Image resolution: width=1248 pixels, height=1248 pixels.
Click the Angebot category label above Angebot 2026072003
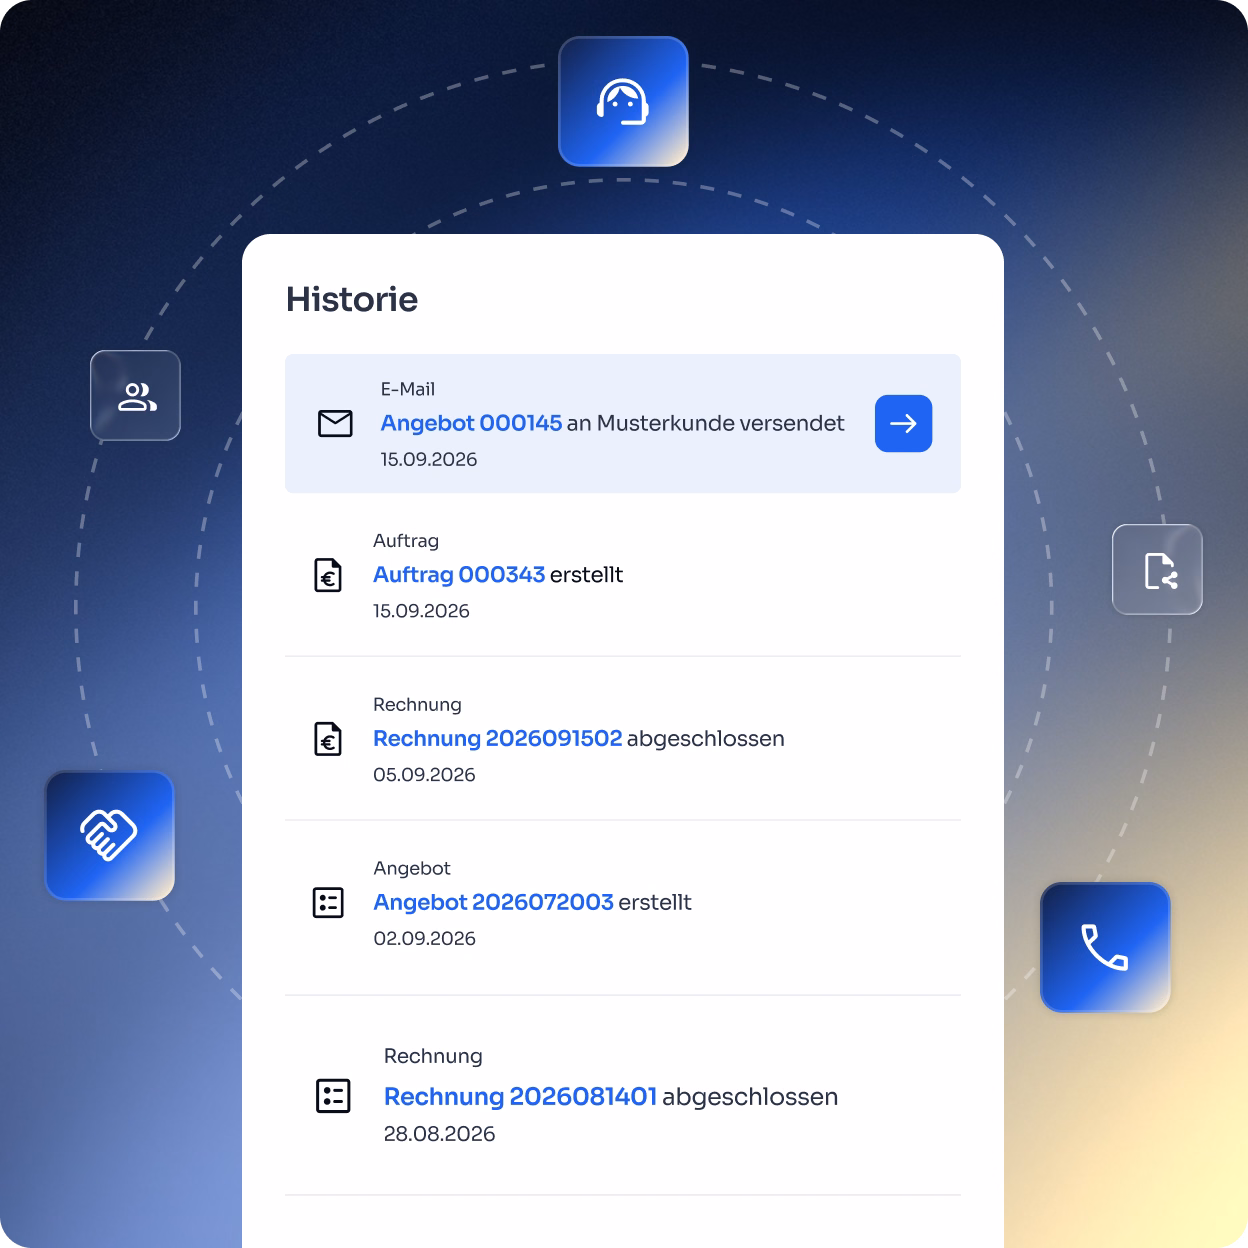pos(412,868)
